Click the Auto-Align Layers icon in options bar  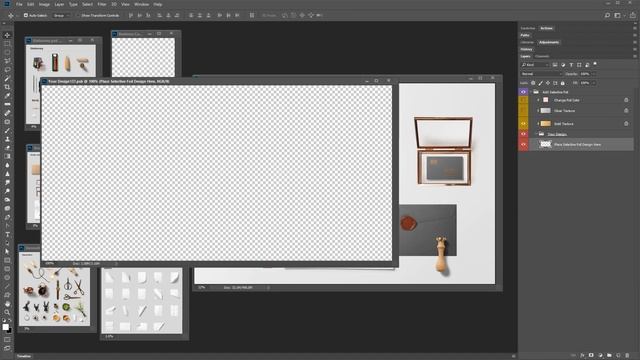click(x=252, y=15)
